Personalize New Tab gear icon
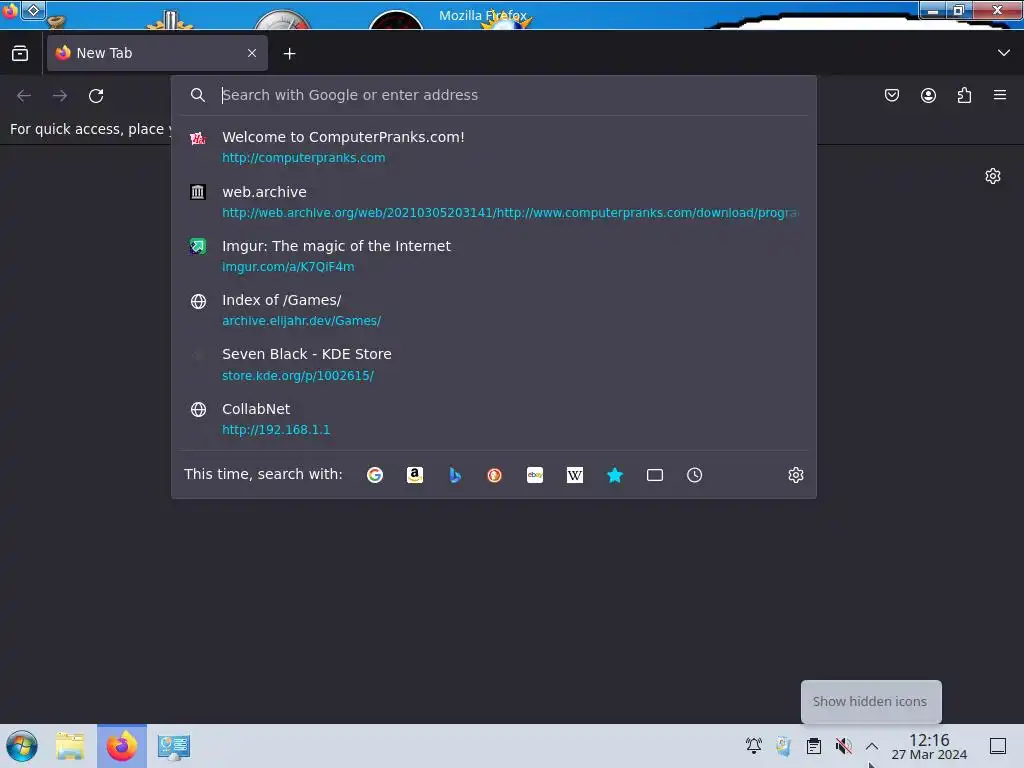 point(993,176)
